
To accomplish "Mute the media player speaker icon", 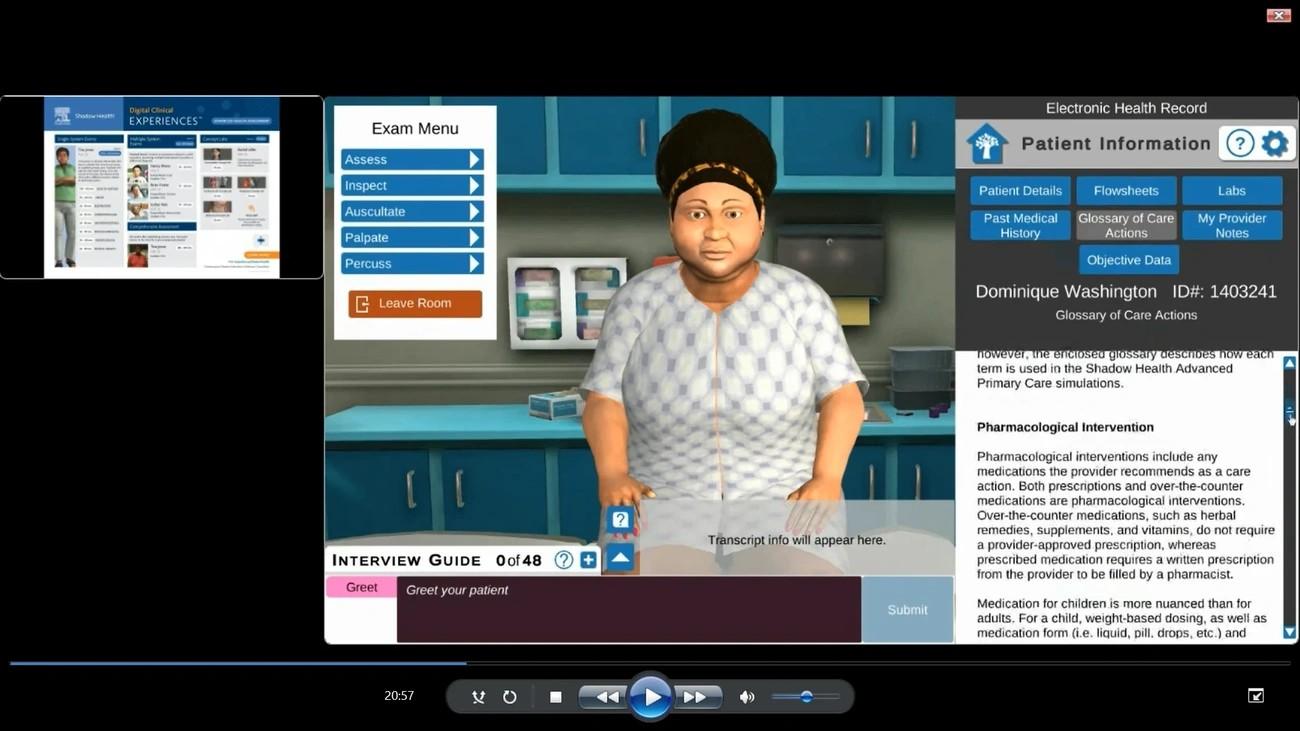I will coord(746,696).
